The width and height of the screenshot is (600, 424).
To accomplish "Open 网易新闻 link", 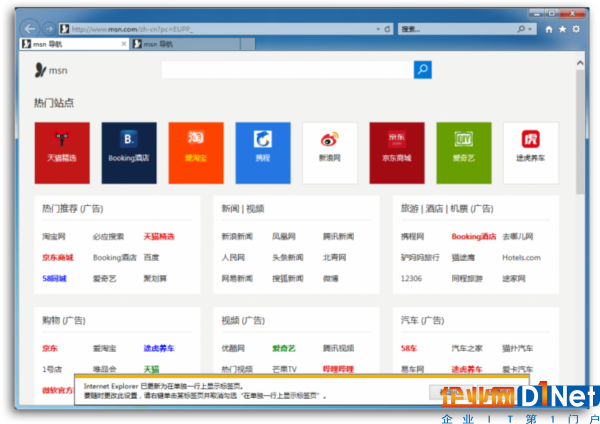I will (x=237, y=279).
